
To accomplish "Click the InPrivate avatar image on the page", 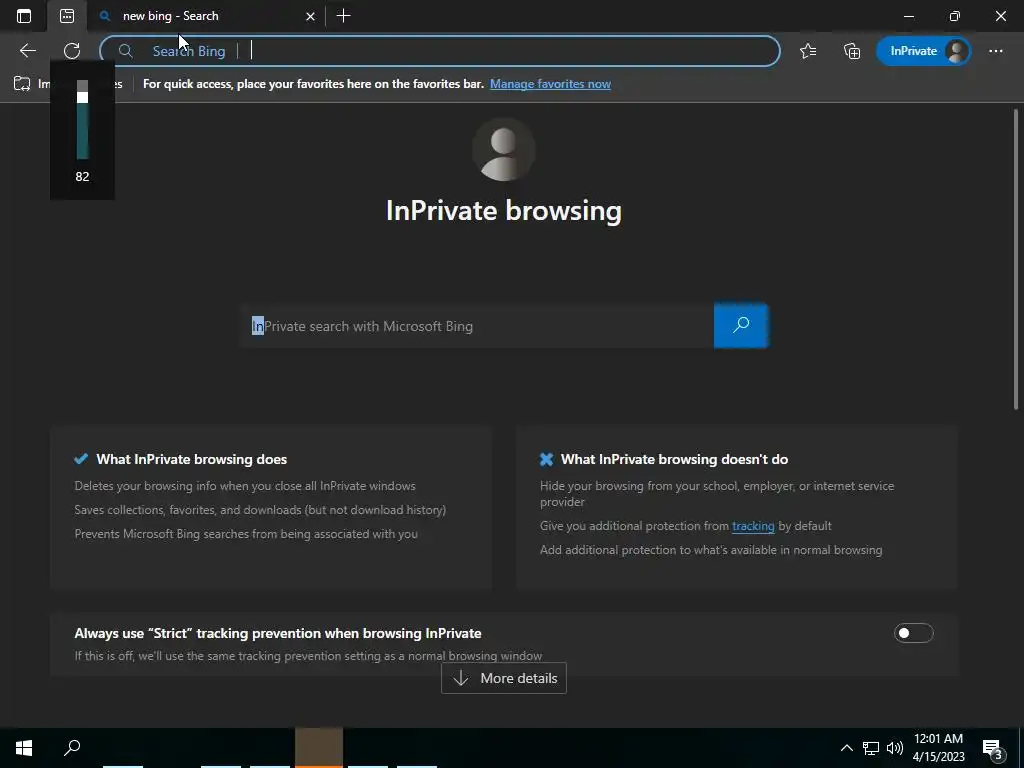I will pyautogui.click(x=504, y=150).
